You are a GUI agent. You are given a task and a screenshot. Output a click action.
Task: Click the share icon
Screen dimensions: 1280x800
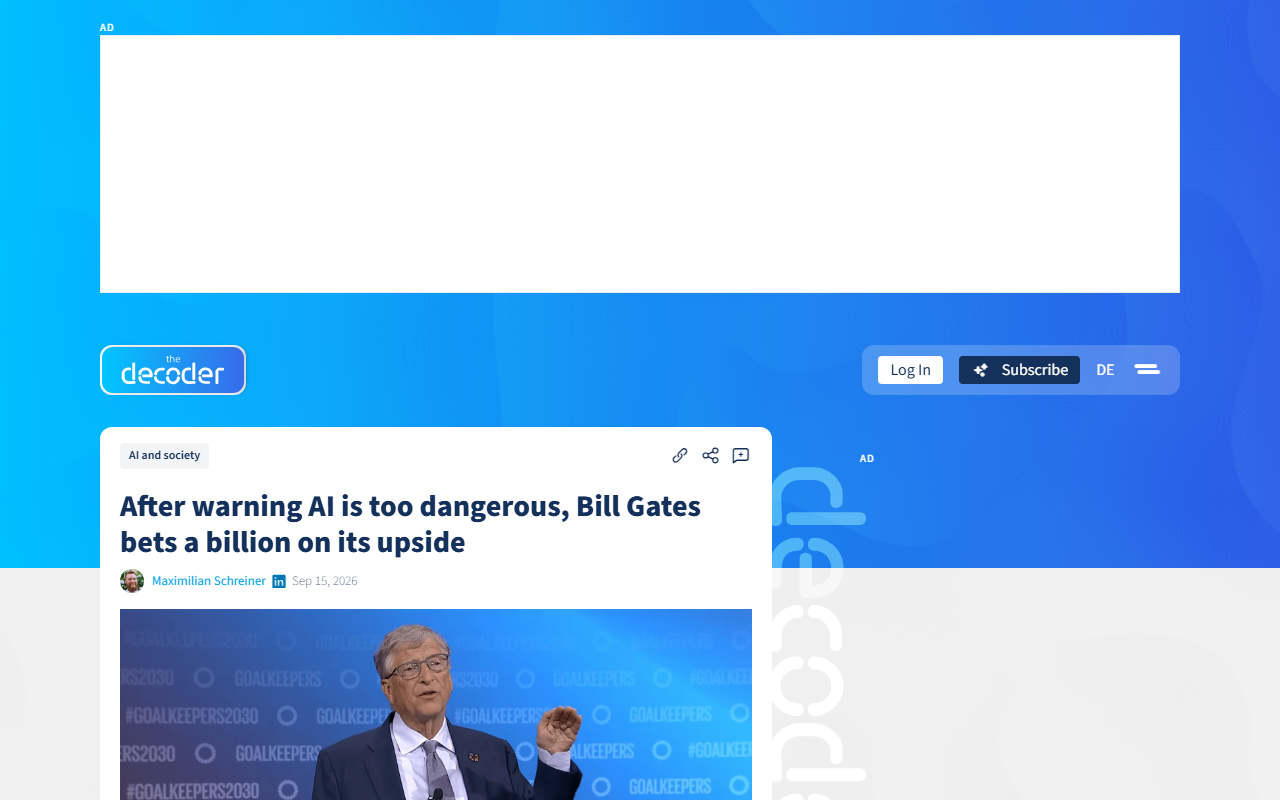point(710,456)
